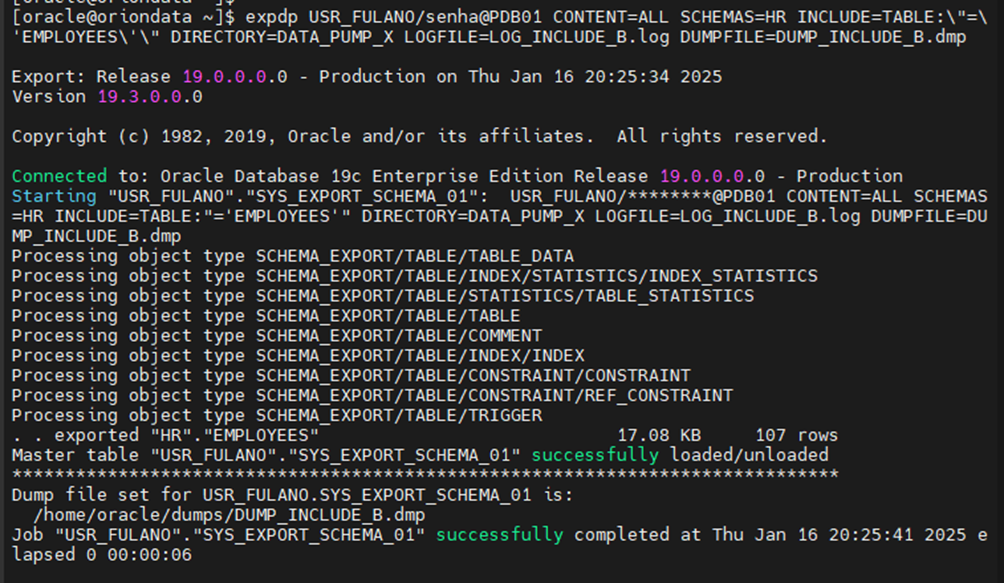Click the SCHEMA_EXPORT/TABLE/COMMENT line

[x=276, y=336]
